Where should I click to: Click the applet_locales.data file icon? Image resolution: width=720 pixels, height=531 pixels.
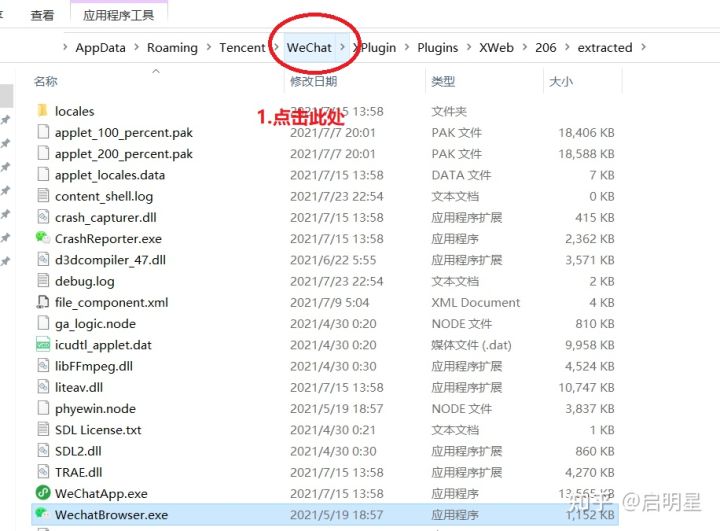(43, 175)
